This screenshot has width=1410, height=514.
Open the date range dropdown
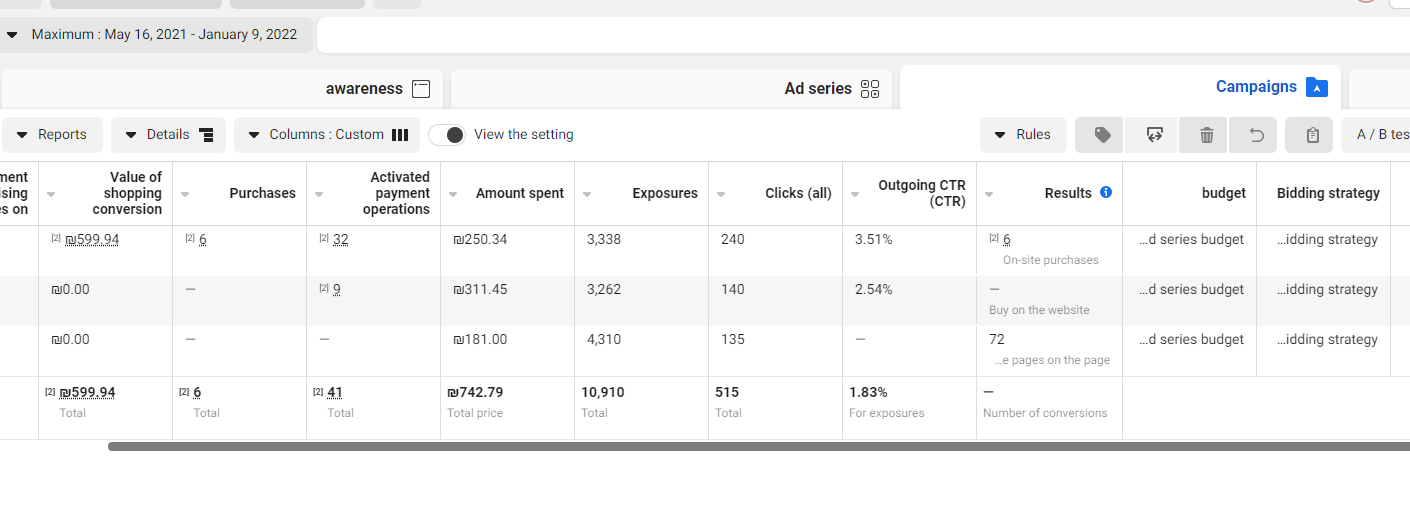pos(155,35)
